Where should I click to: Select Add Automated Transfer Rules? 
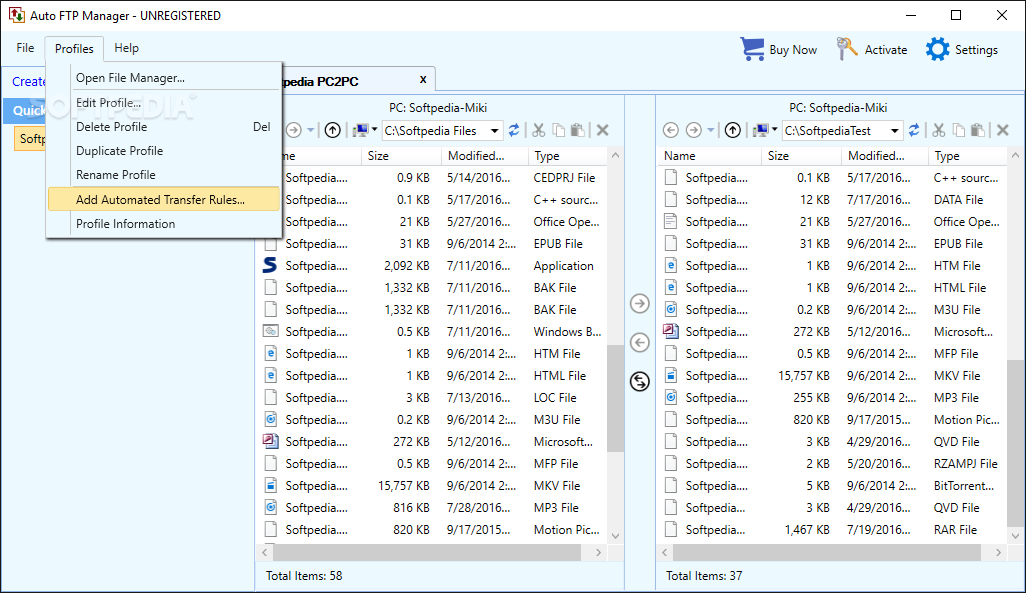click(164, 200)
